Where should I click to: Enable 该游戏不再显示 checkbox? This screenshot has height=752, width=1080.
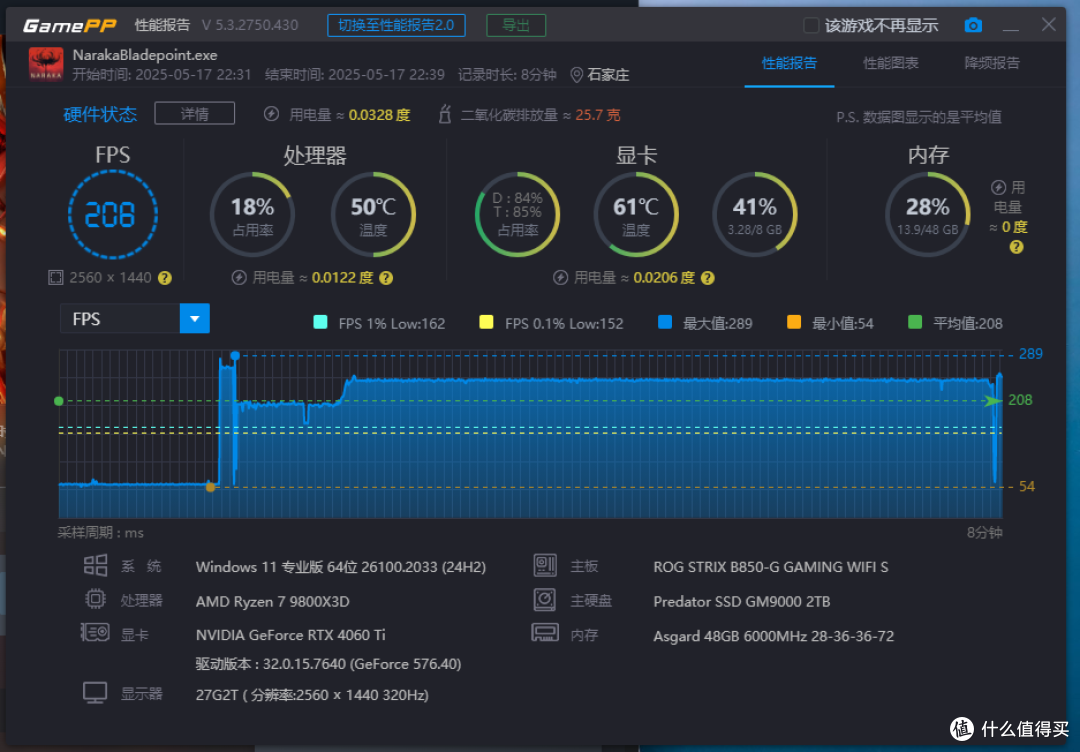coord(811,25)
